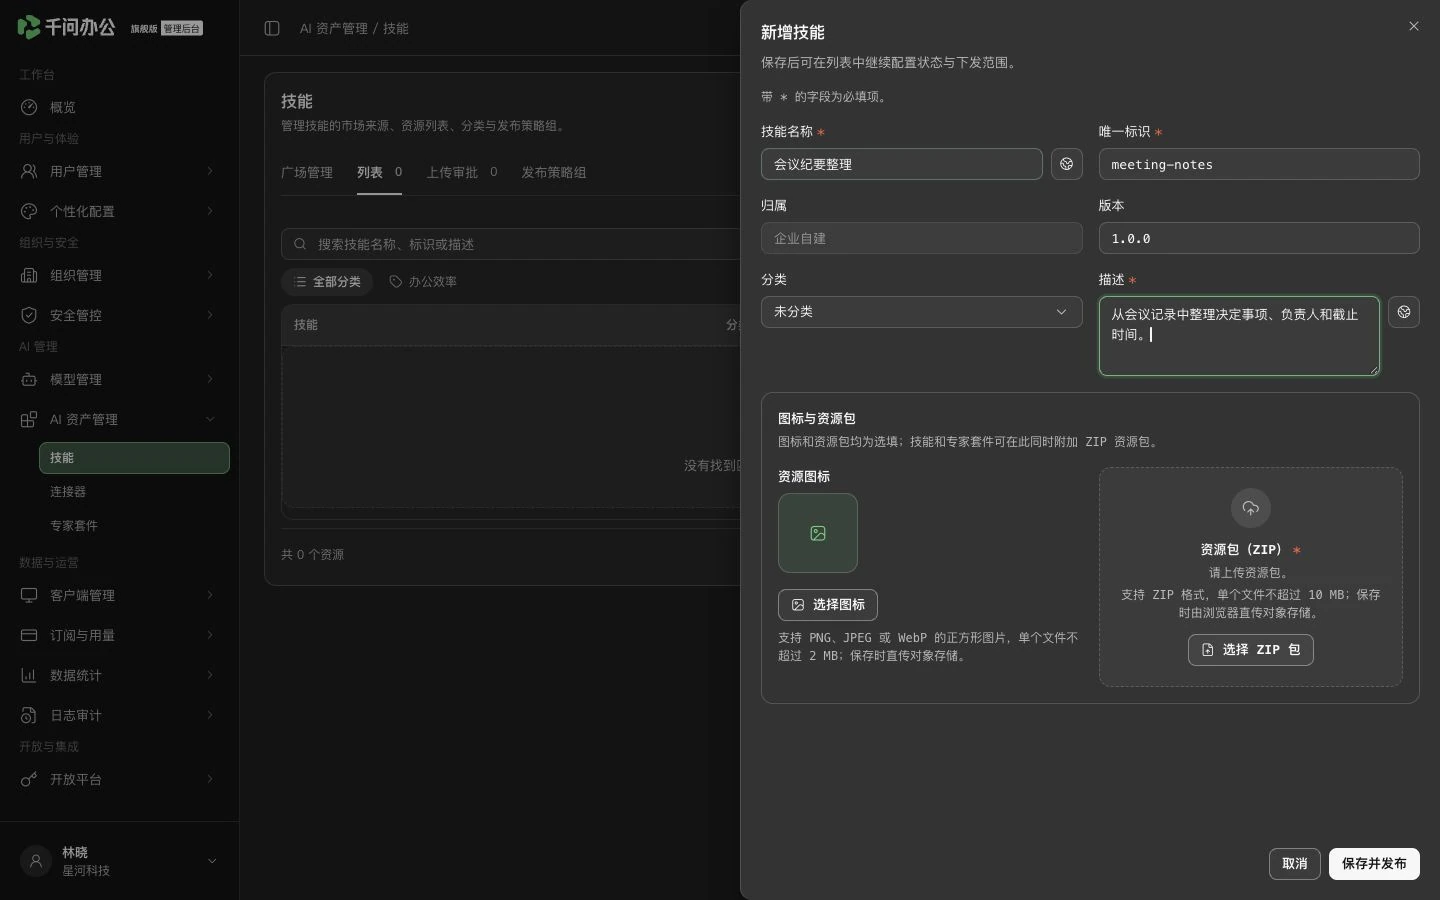Click the 全部分类 filter chip

327,282
